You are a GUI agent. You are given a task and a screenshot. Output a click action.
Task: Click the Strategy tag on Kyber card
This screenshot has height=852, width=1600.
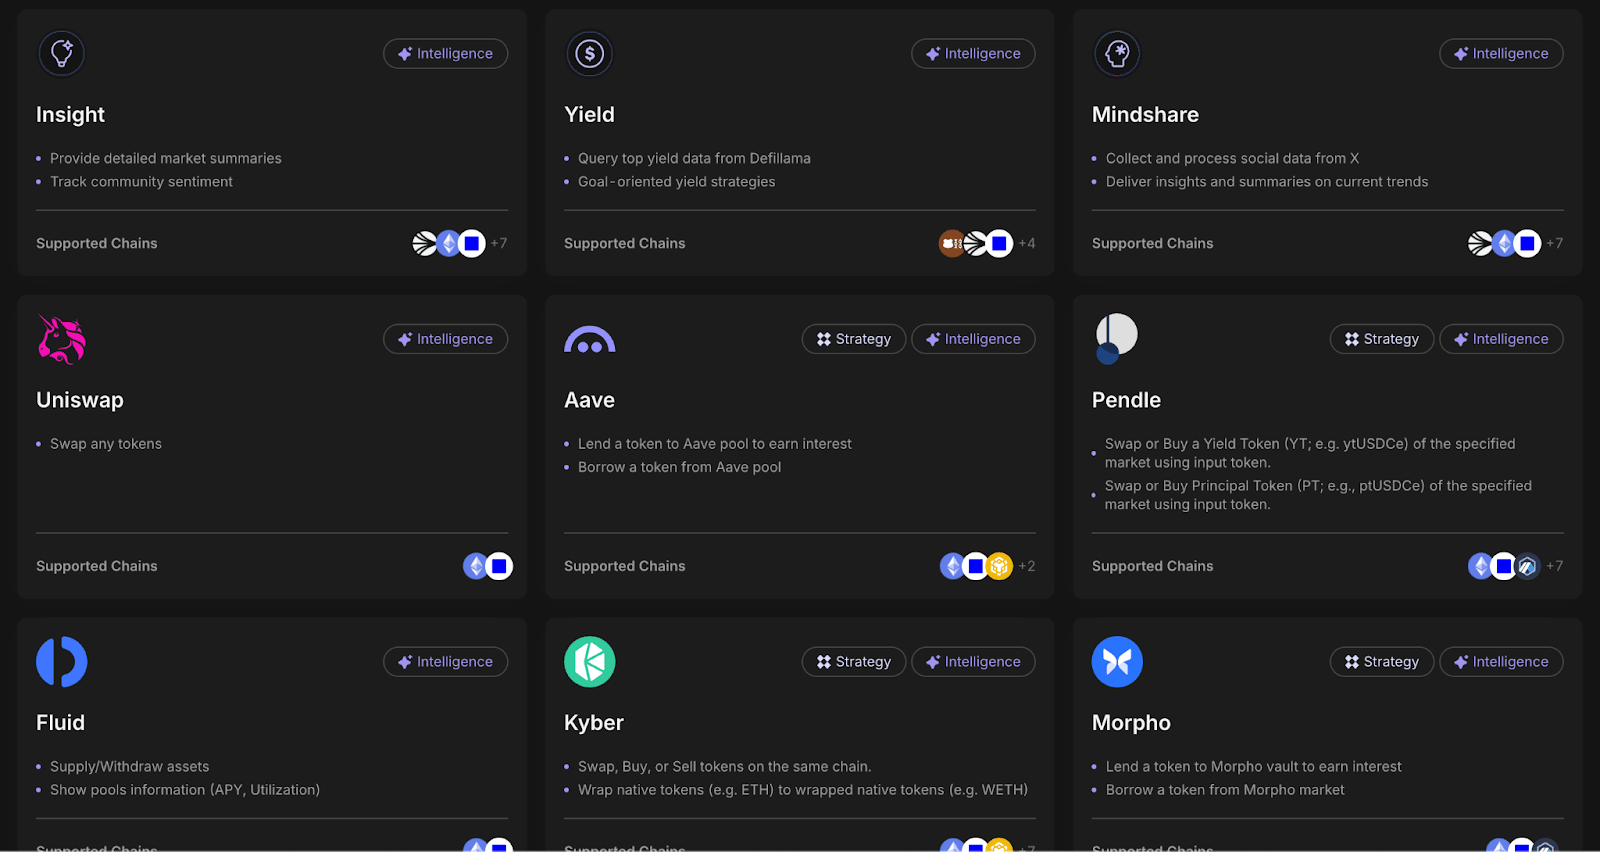pos(853,661)
